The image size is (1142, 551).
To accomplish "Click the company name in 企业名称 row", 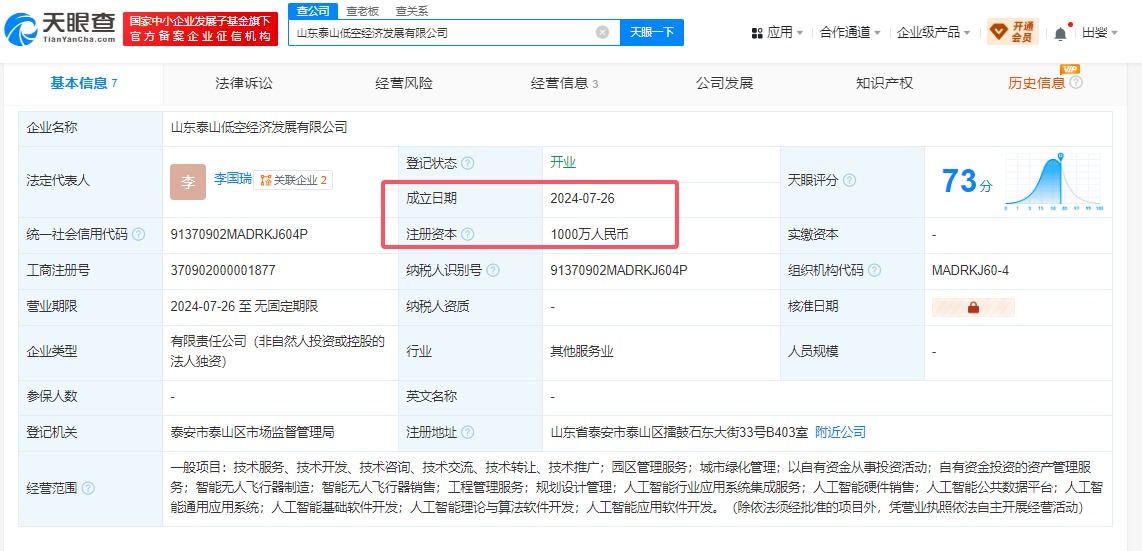I will click(x=259, y=127).
